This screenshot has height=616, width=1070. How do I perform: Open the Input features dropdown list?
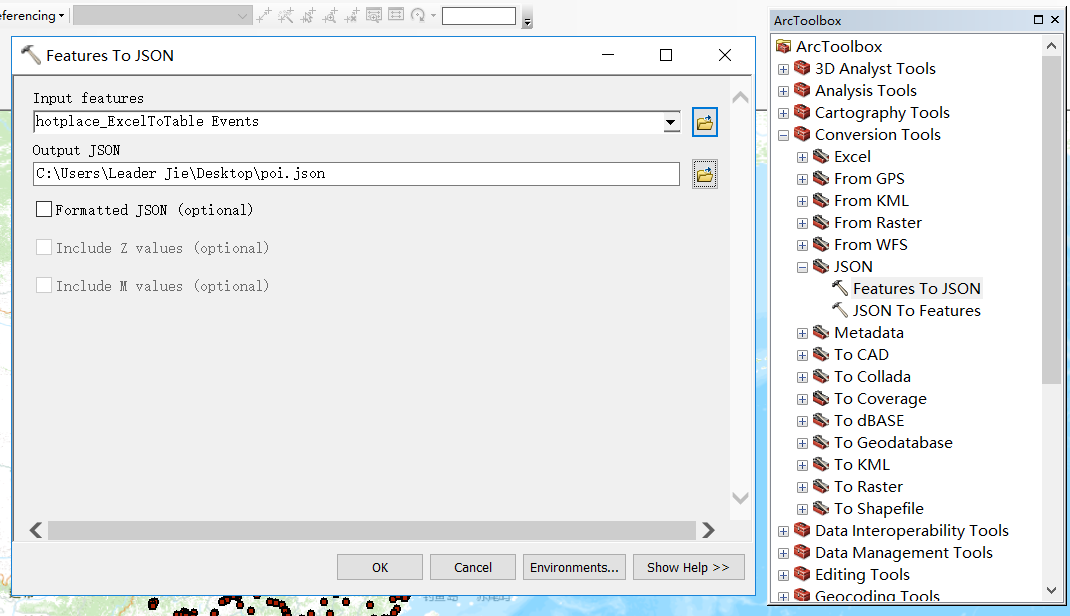pyautogui.click(x=671, y=122)
